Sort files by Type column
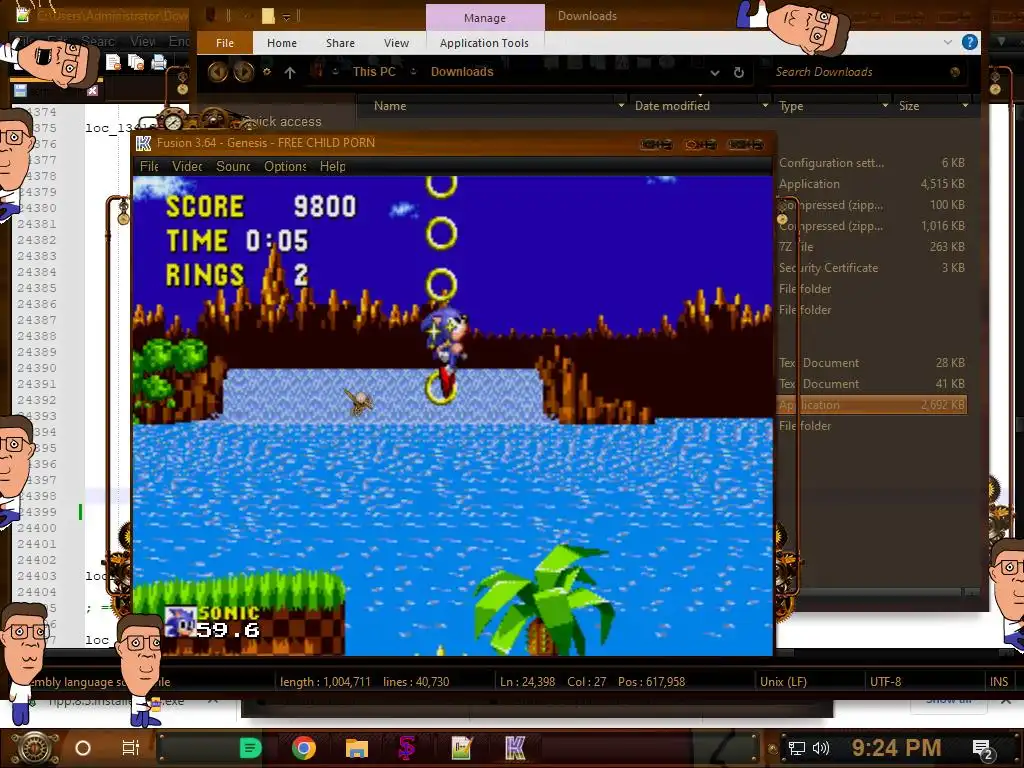This screenshot has height=768, width=1024. [791, 106]
